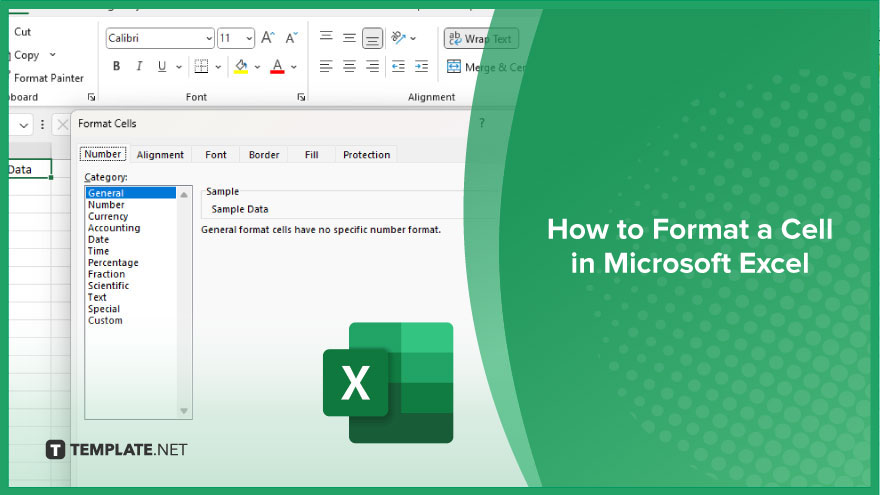Switch to Fill tab
880x495 pixels.
point(311,154)
